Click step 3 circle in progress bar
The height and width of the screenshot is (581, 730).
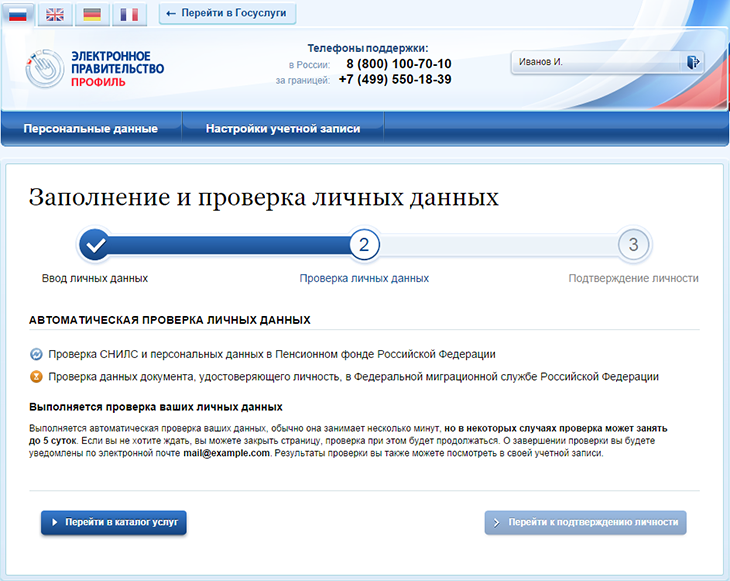[633, 244]
